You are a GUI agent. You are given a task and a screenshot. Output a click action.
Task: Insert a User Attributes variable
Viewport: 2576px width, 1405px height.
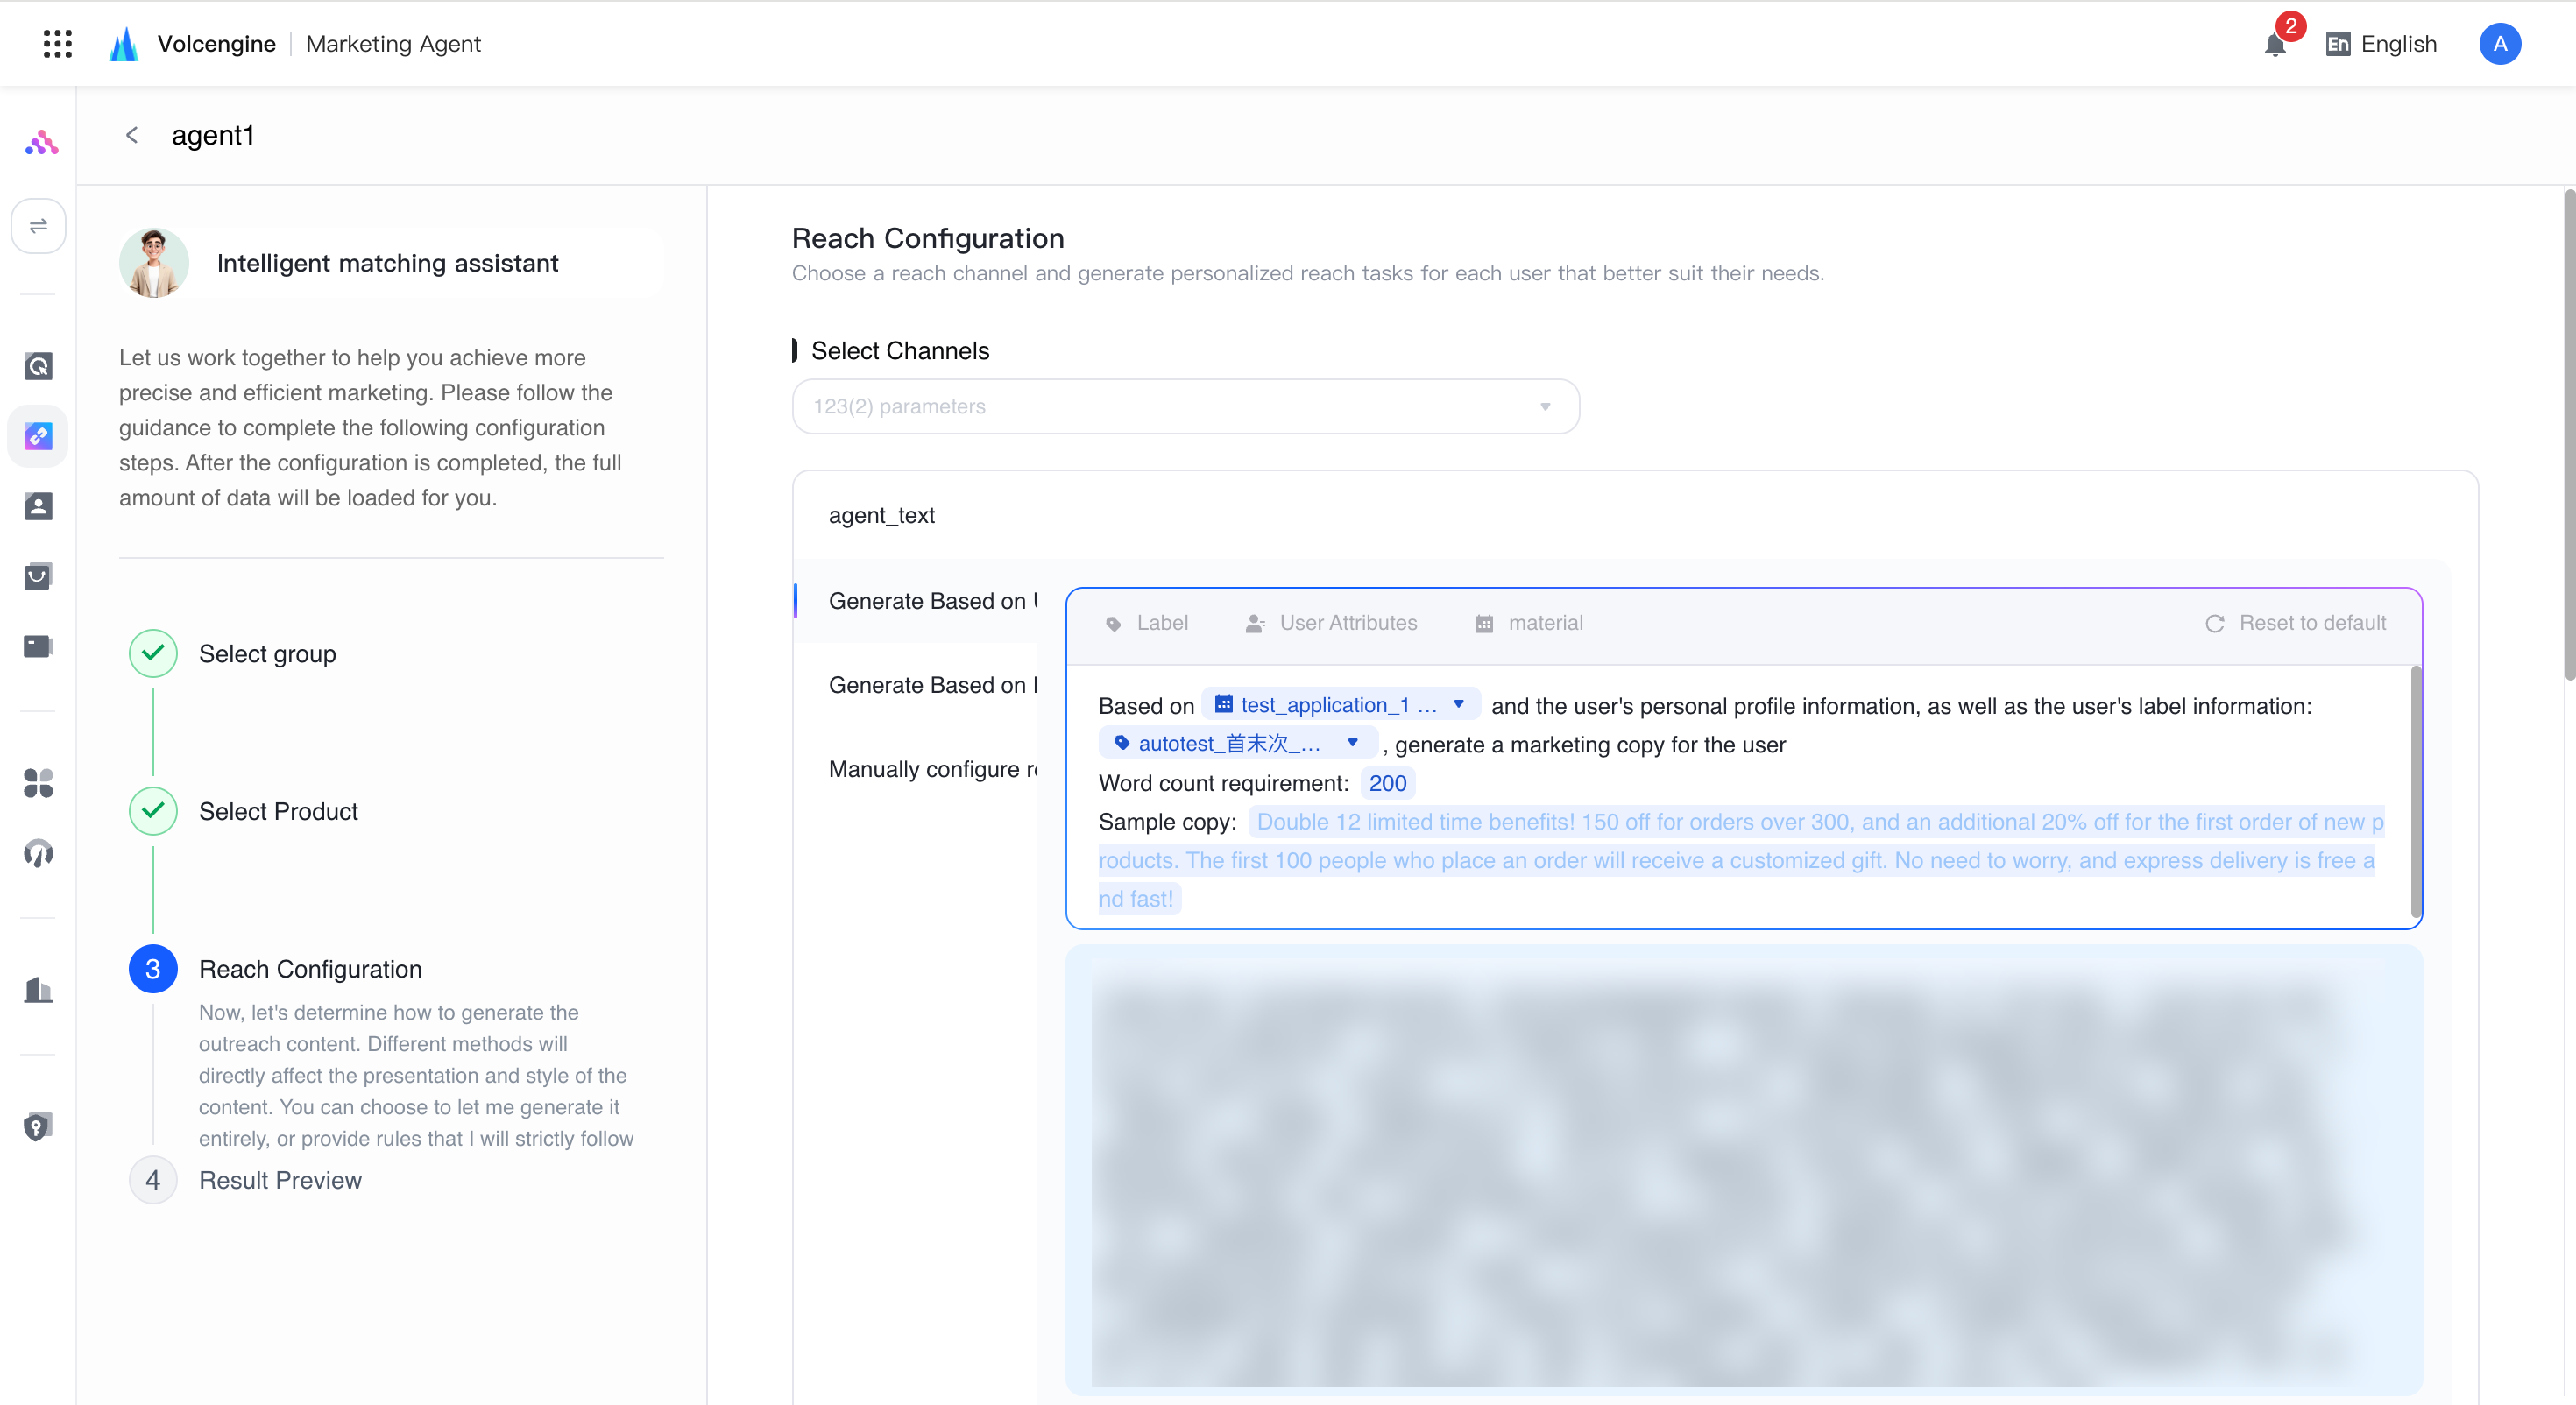[1331, 623]
